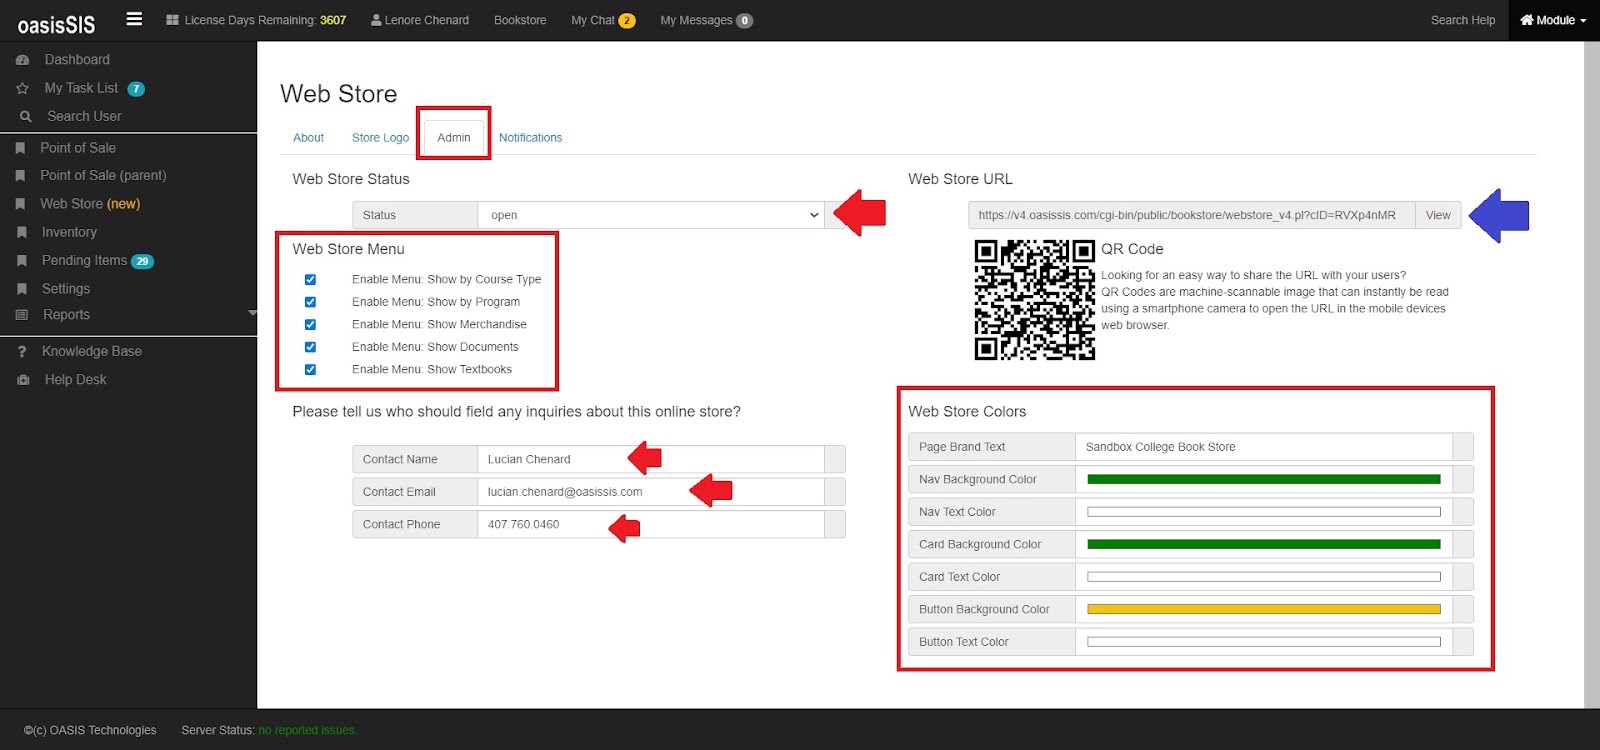Pick the Button Background Color yellow swatch
Image resolution: width=1600 pixels, height=750 pixels.
[1264, 609]
